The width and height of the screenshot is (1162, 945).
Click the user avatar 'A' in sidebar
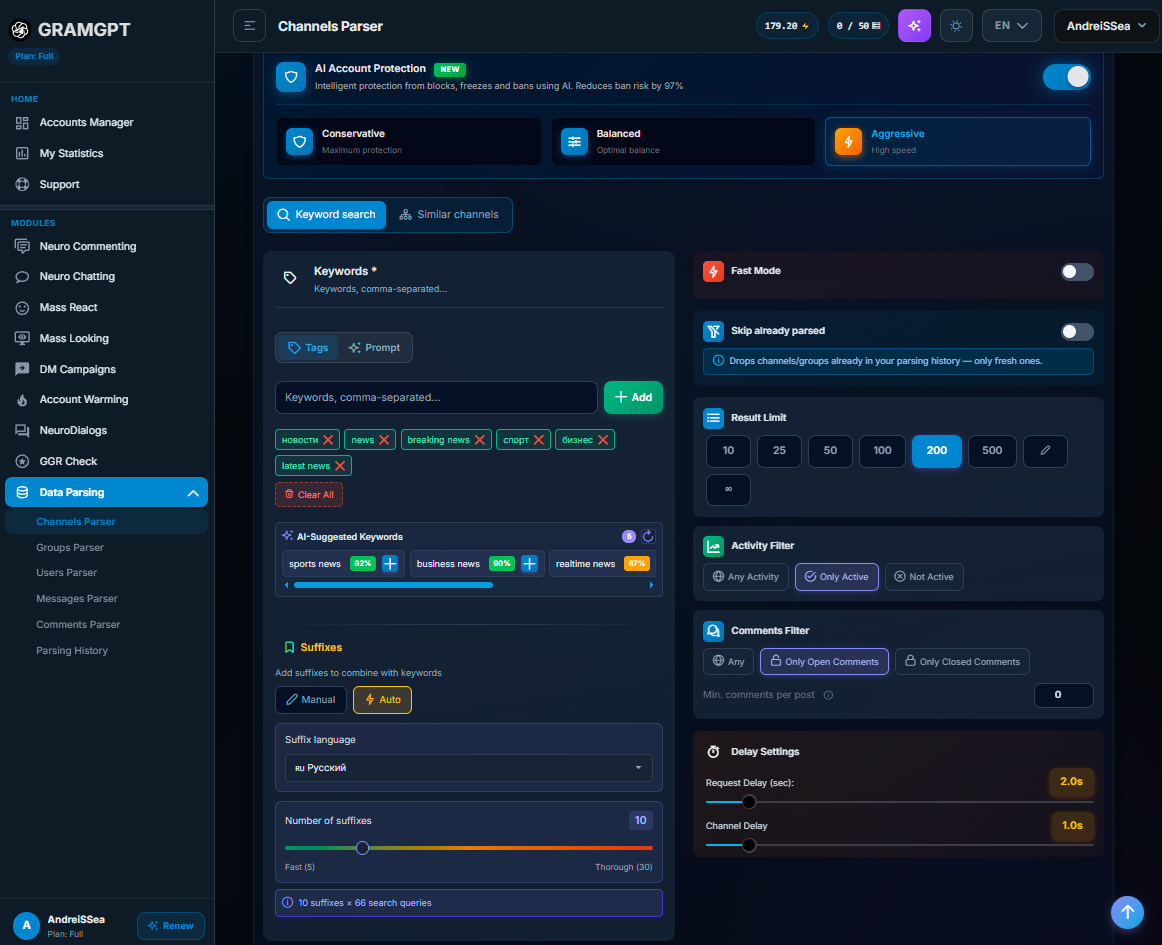[x=27, y=926]
